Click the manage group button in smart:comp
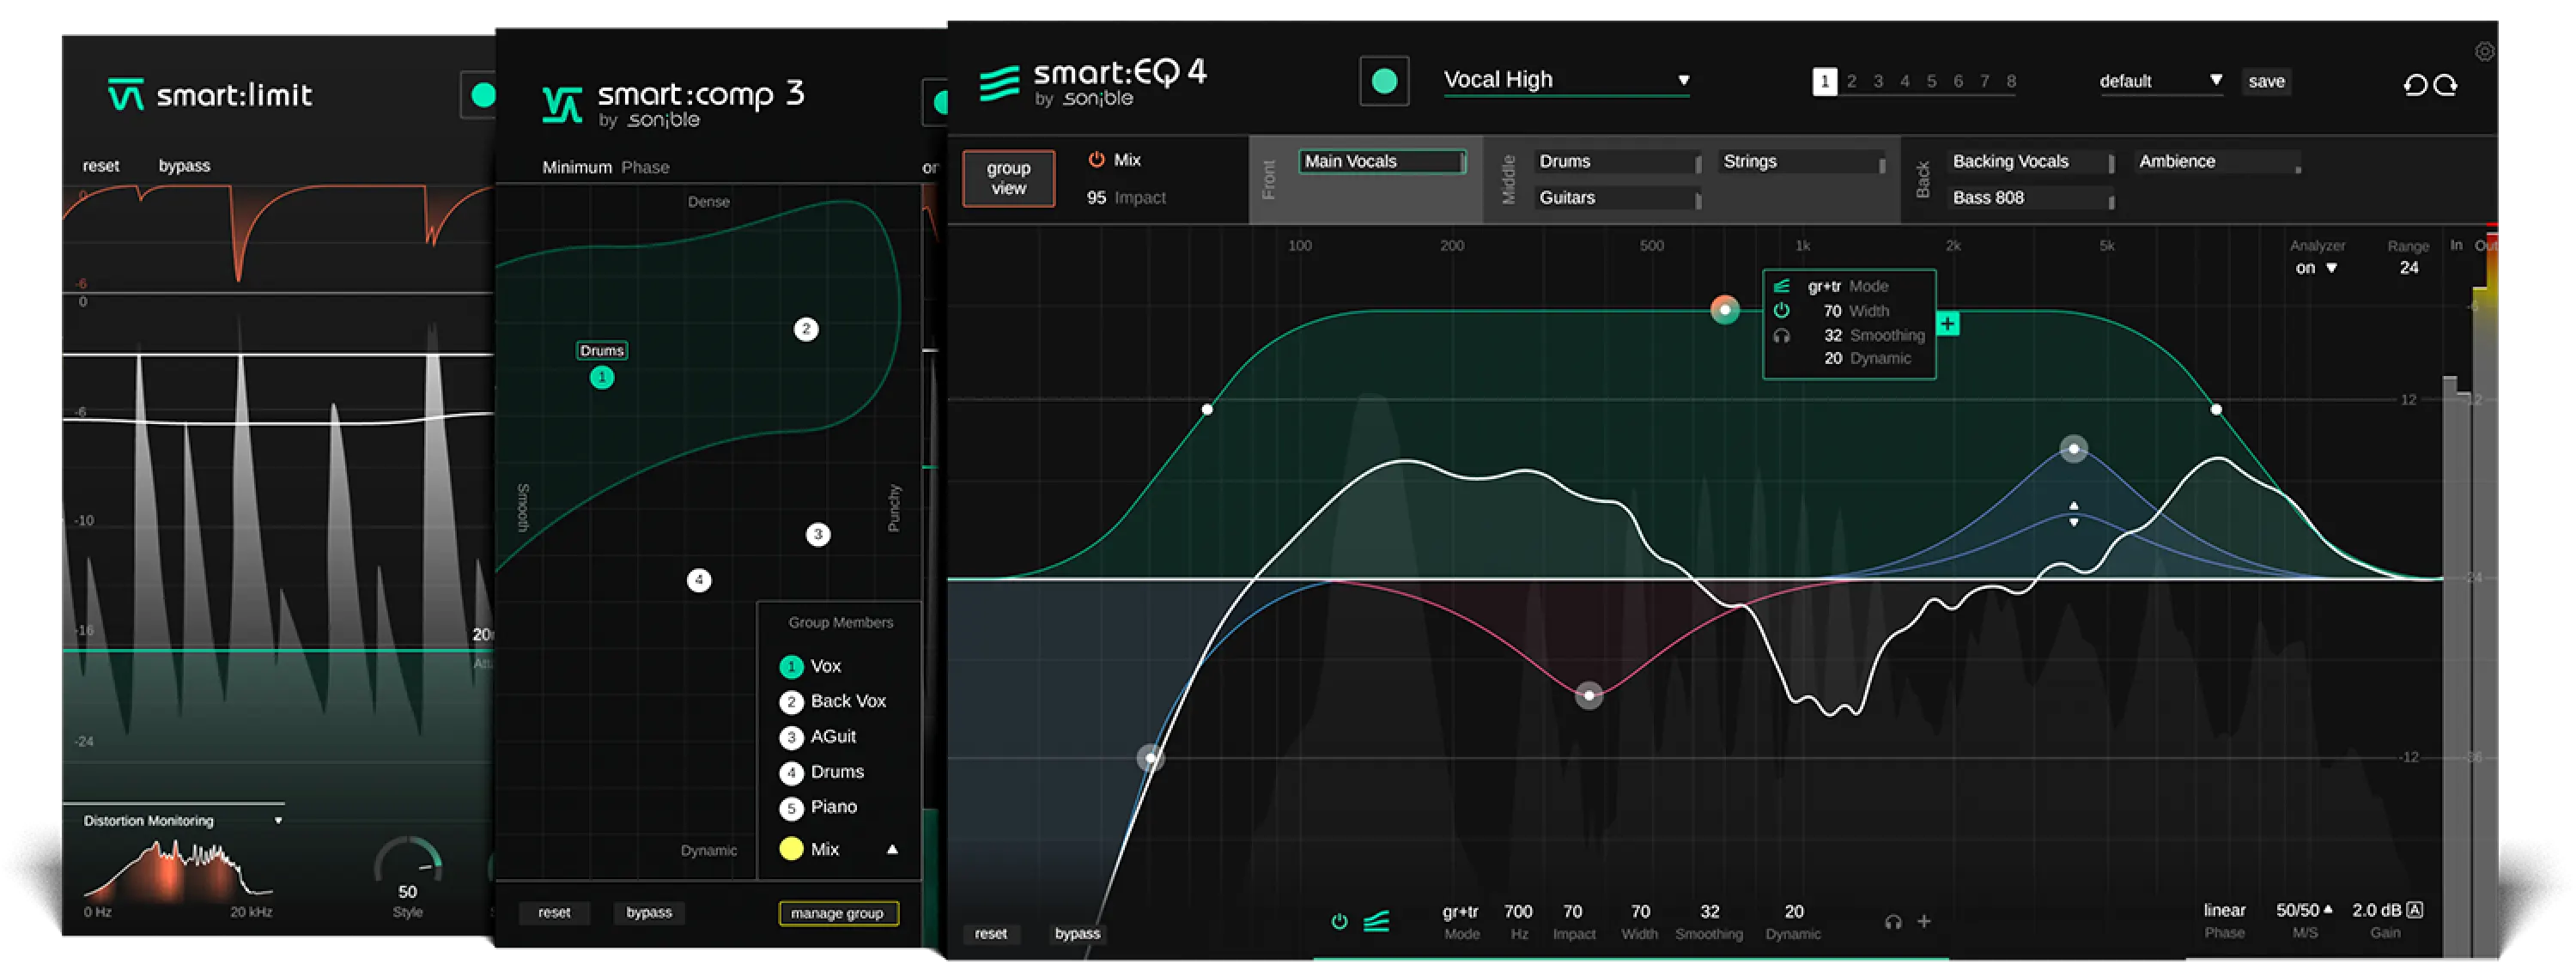Viewport: 2576px width, 970px height. point(838,913)
